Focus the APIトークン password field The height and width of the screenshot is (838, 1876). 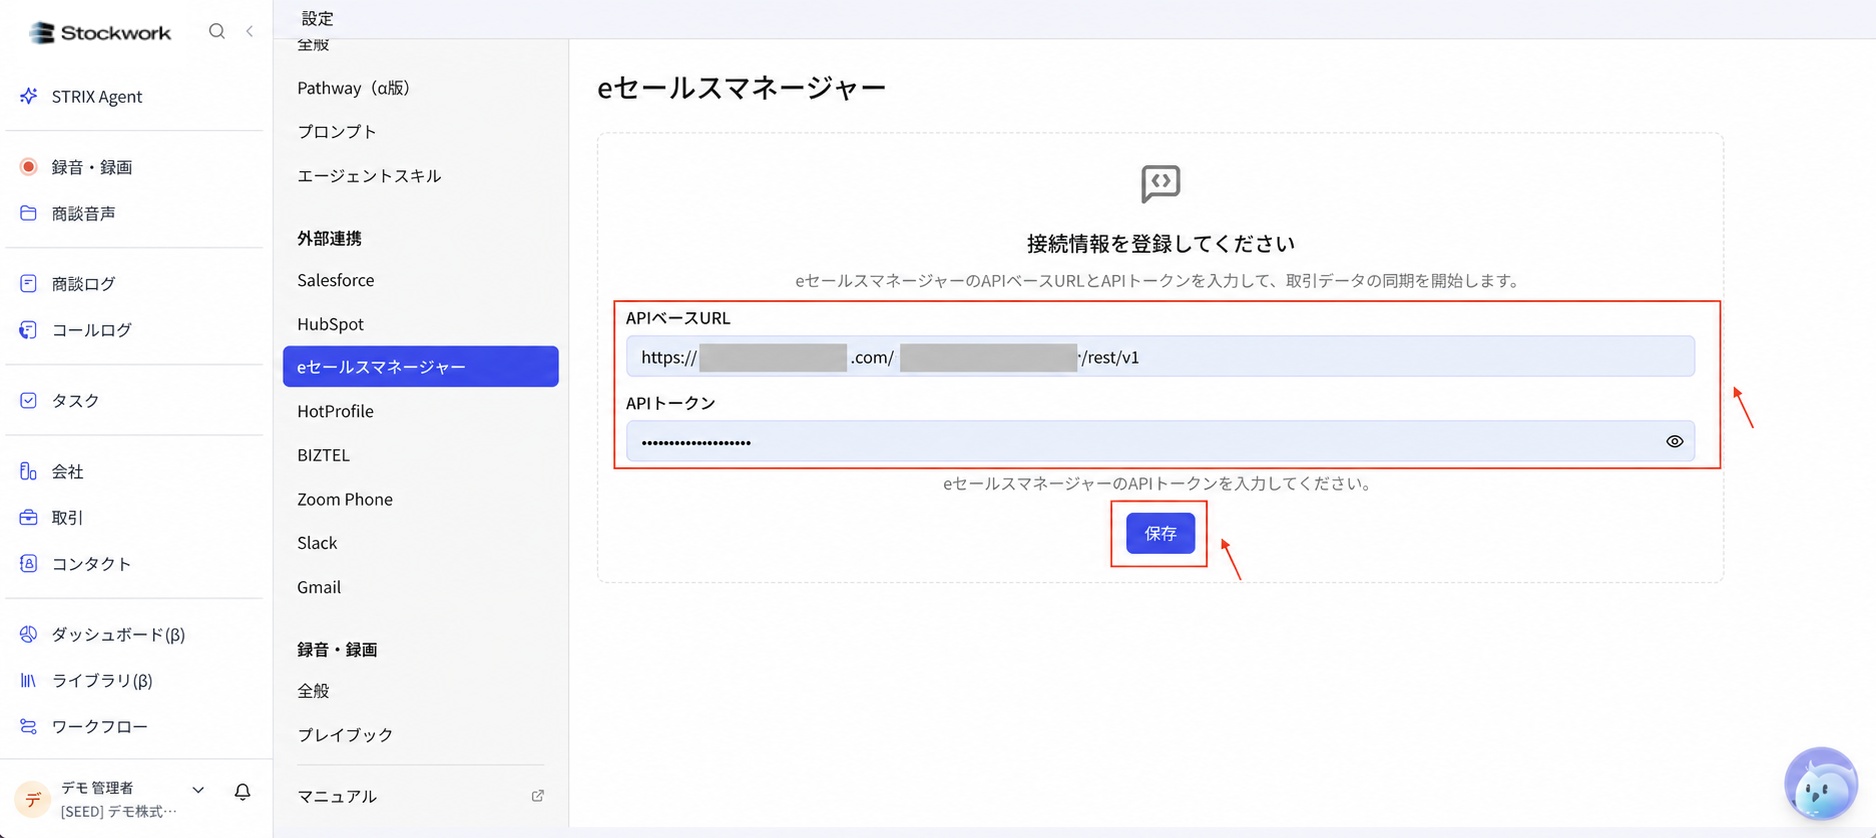click(x=1160, y=441)
